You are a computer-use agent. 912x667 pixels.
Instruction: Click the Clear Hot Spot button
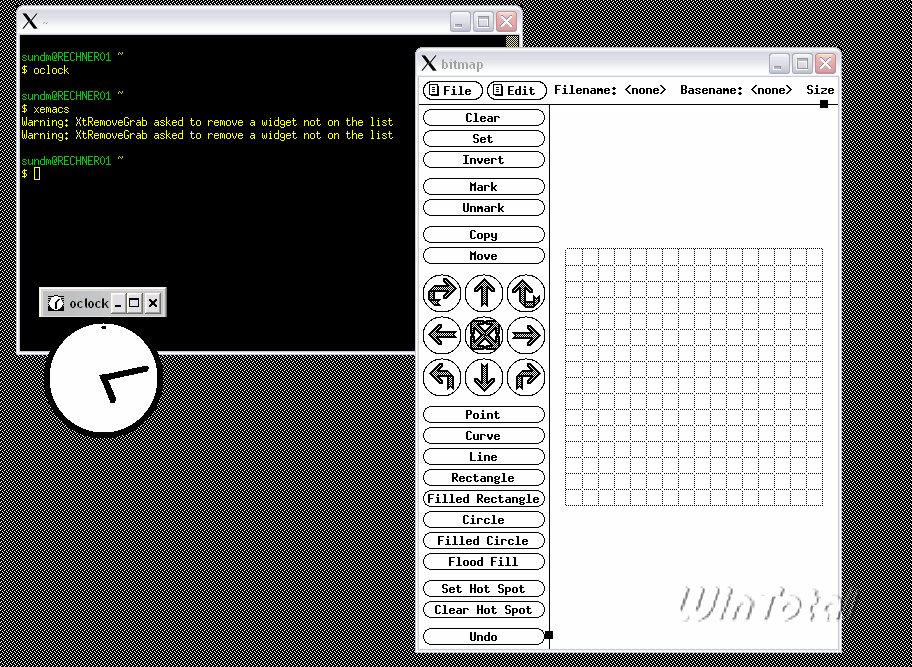(484, 609)
